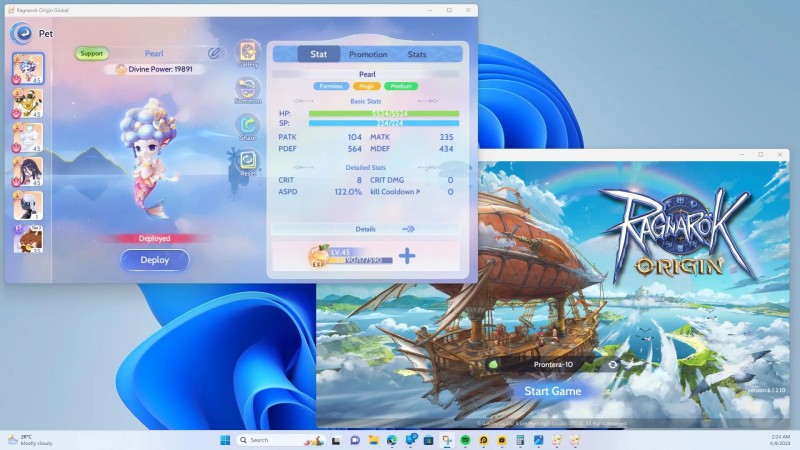Switch to the Stats tab

(417, 54)
